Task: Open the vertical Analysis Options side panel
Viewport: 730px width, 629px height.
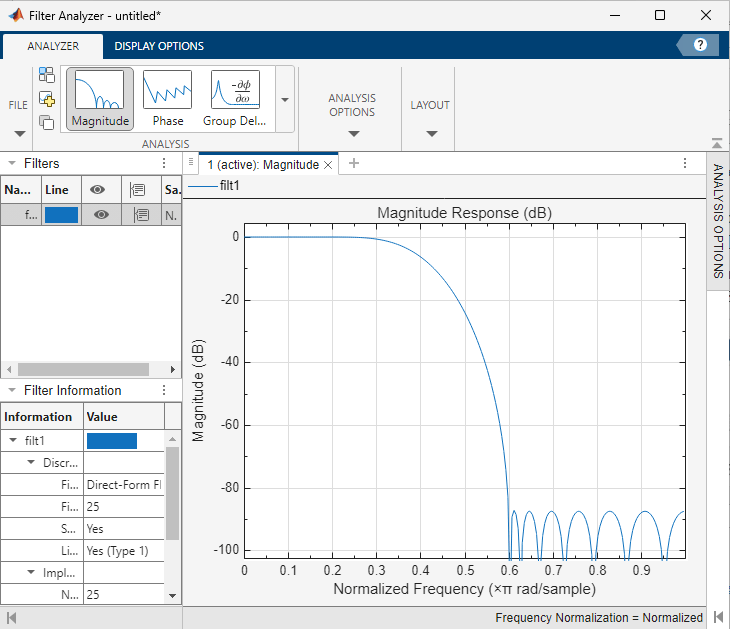Action: pyautogui.click(x=718, y=220)
